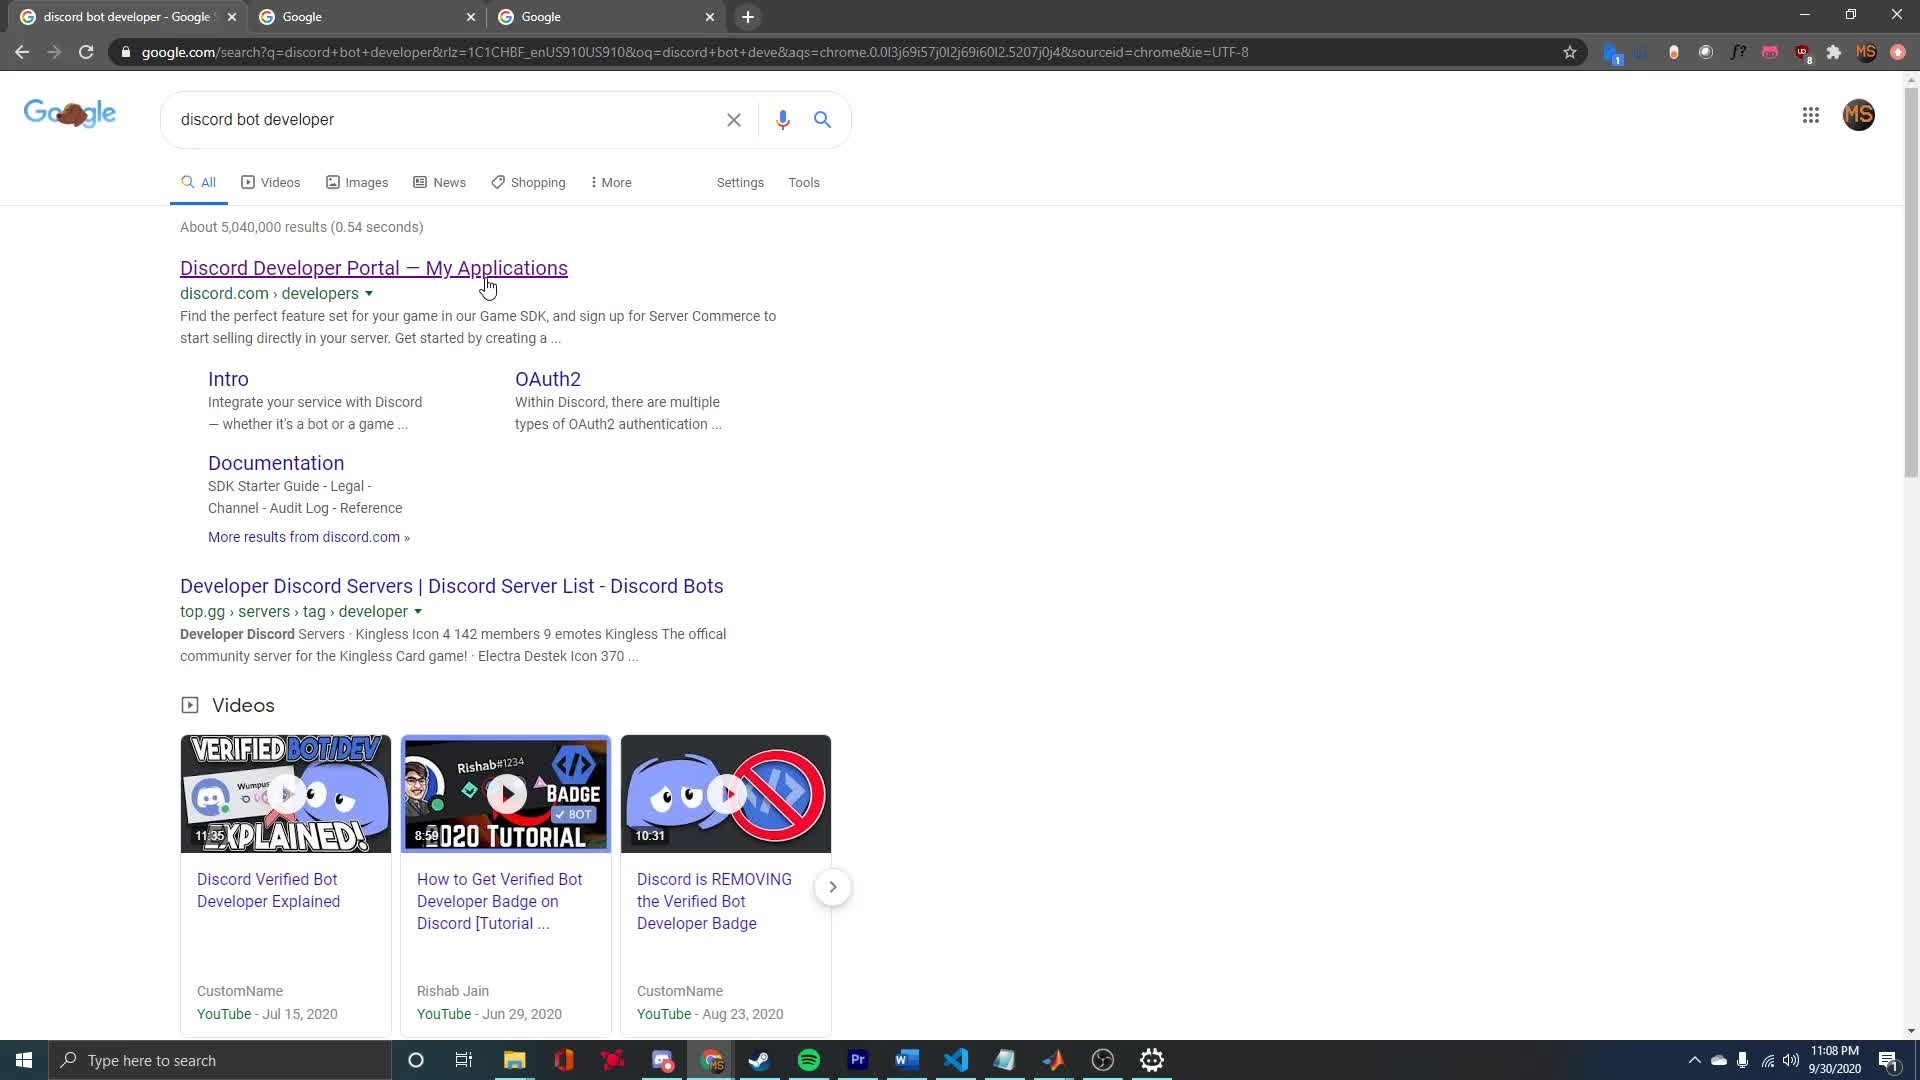Open a new browser tab

tap(747, 17)
